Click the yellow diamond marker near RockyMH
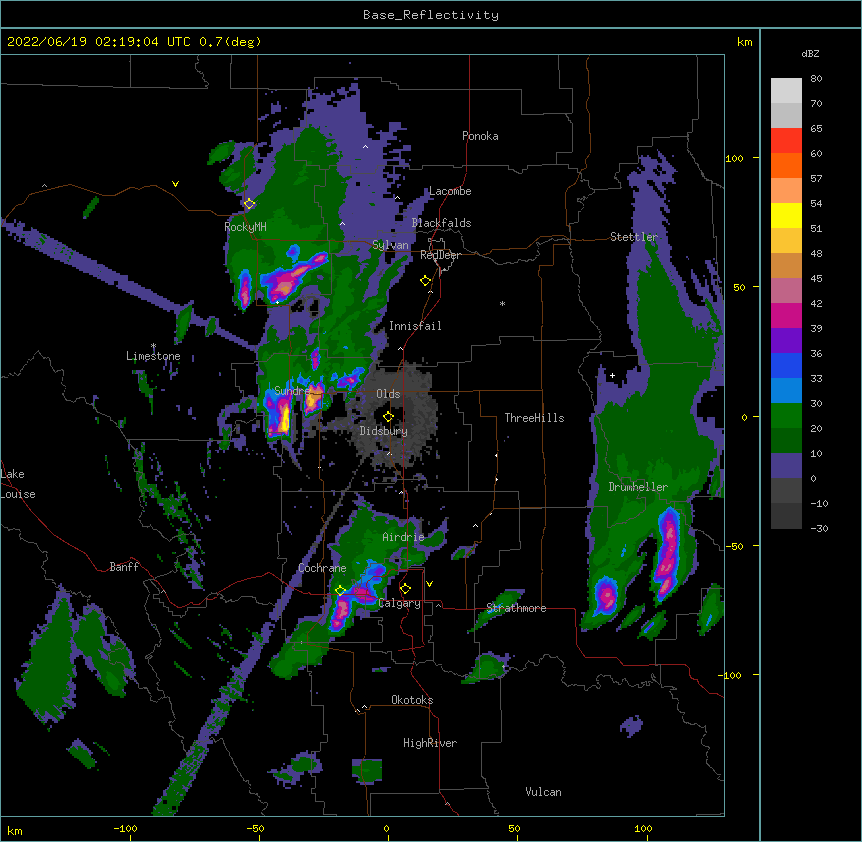The height and width of the screenshot is (842, 862). [249, 204]
